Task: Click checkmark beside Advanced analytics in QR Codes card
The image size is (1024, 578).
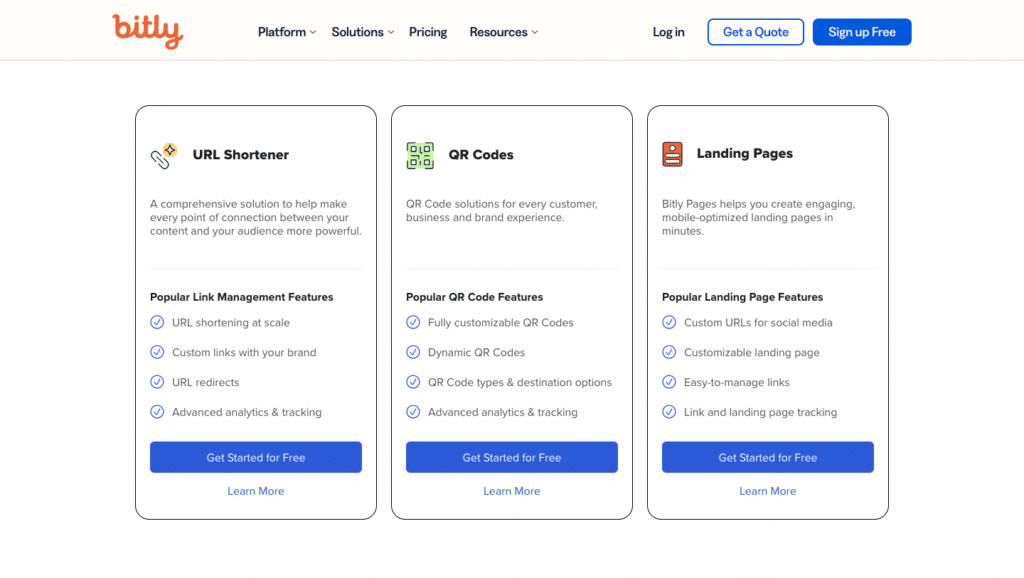Action: point(413,412)
